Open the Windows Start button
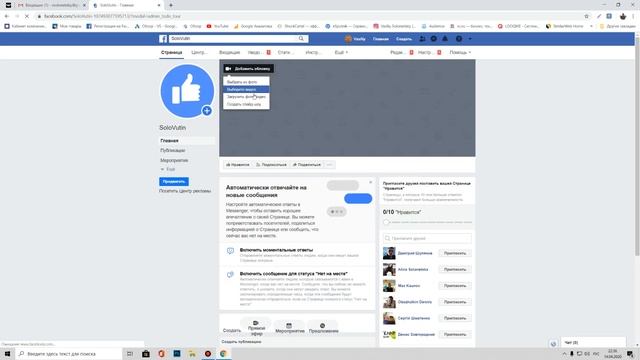This screenshot has width=640, height=360. (7, 353)
